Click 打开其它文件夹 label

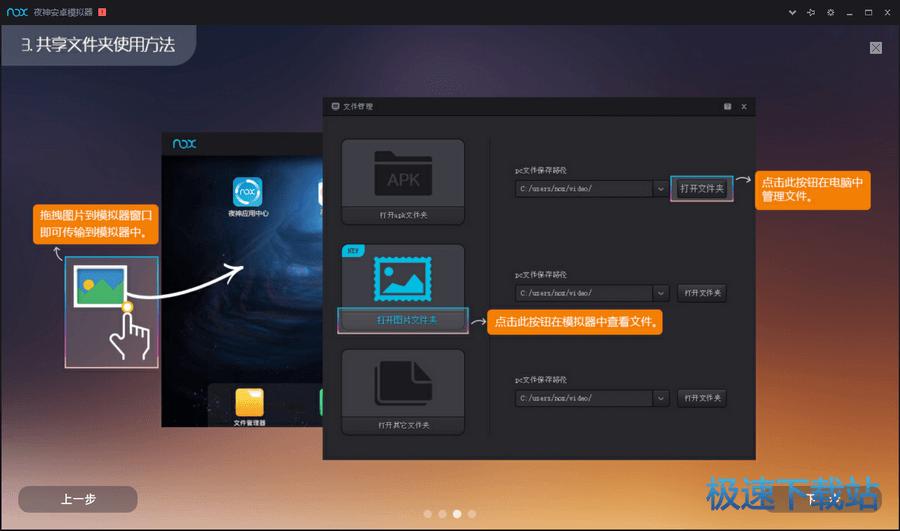403,425
